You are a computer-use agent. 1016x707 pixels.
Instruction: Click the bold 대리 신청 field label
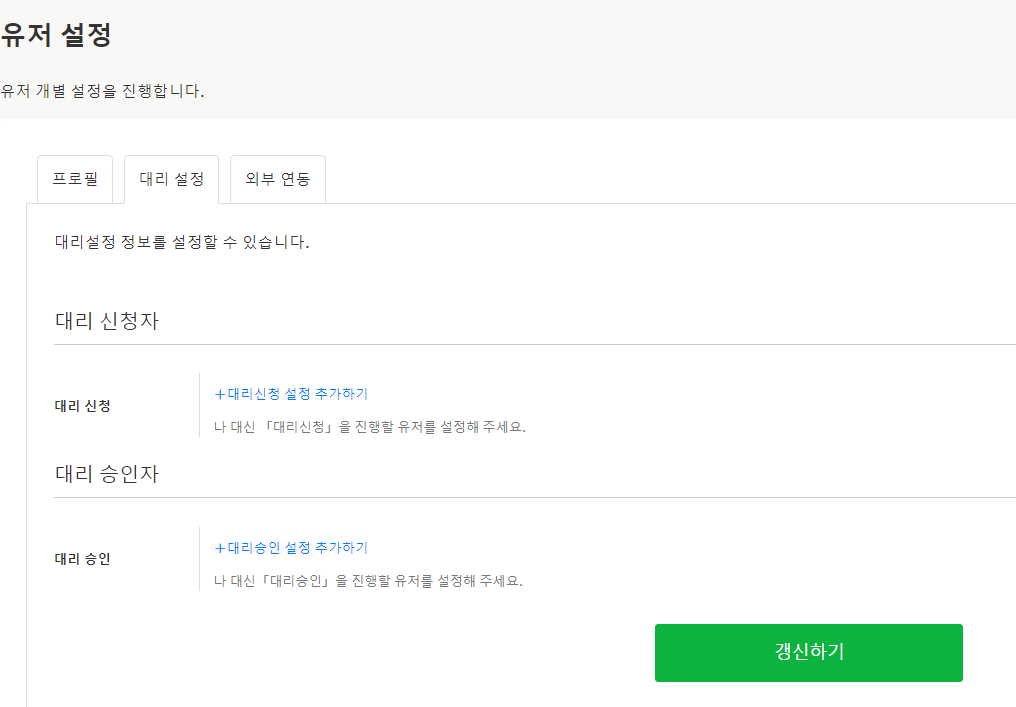[x=83, y=406]
